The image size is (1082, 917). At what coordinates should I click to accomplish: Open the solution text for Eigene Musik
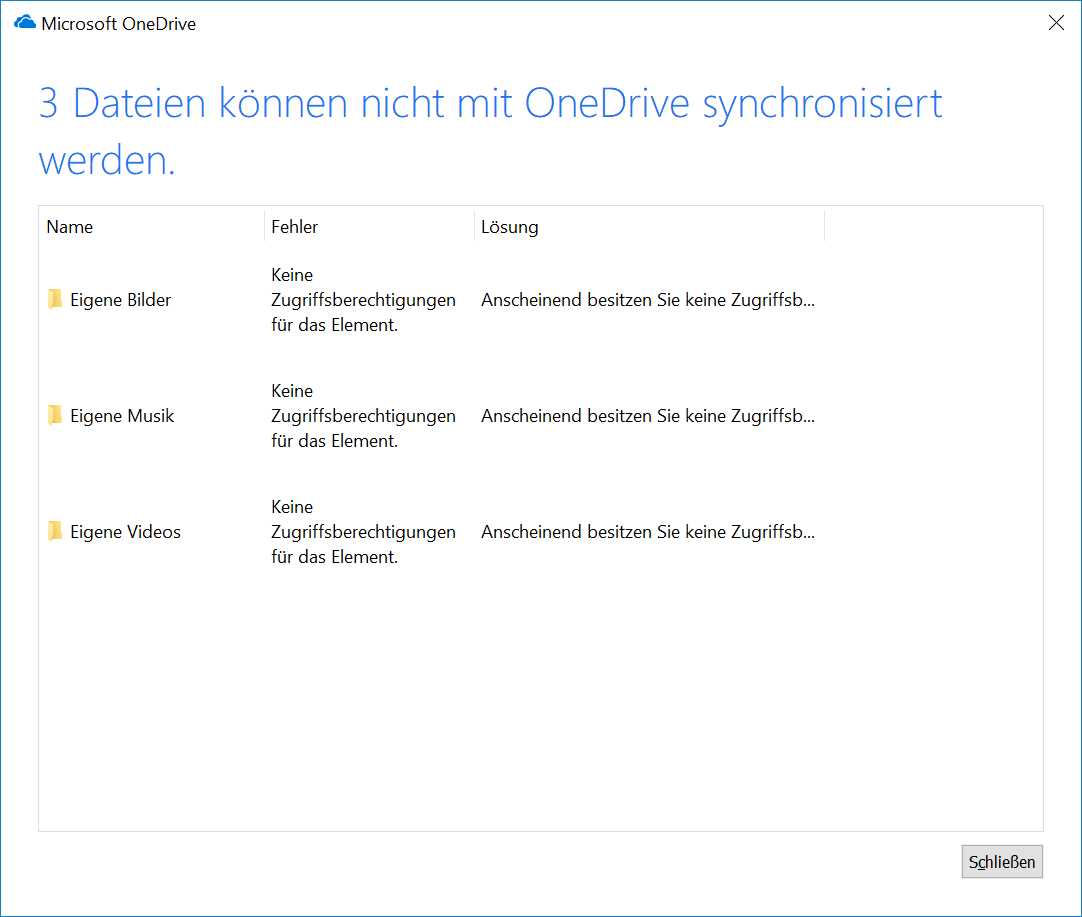click(648, 416)
